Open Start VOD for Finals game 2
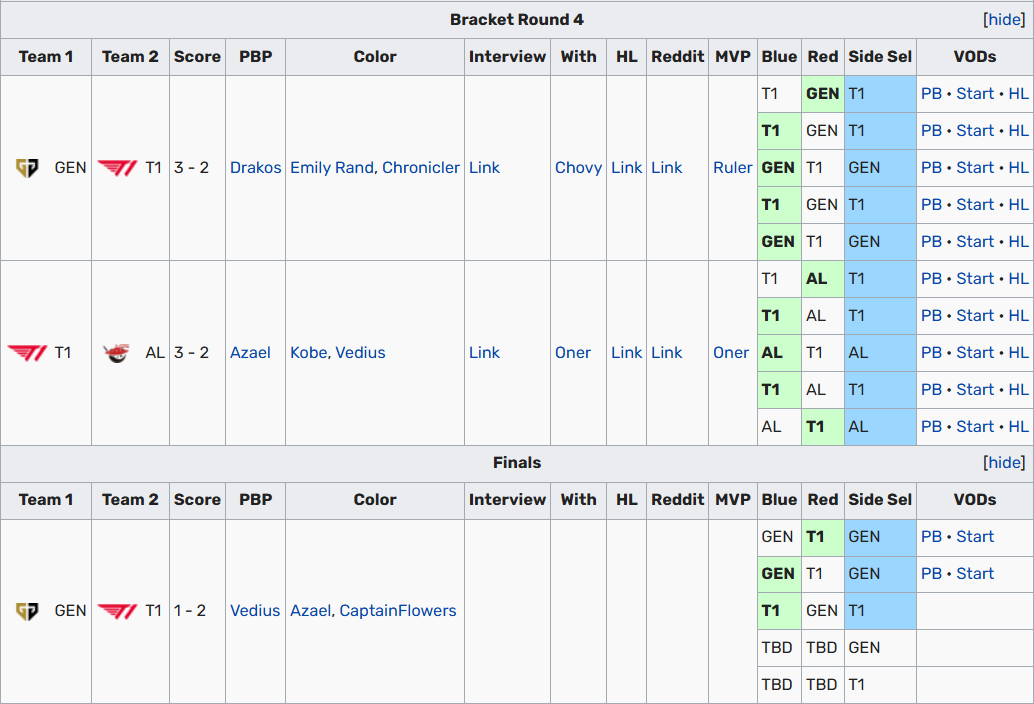The image size is (1034, 704). click(x=975, y=574)
